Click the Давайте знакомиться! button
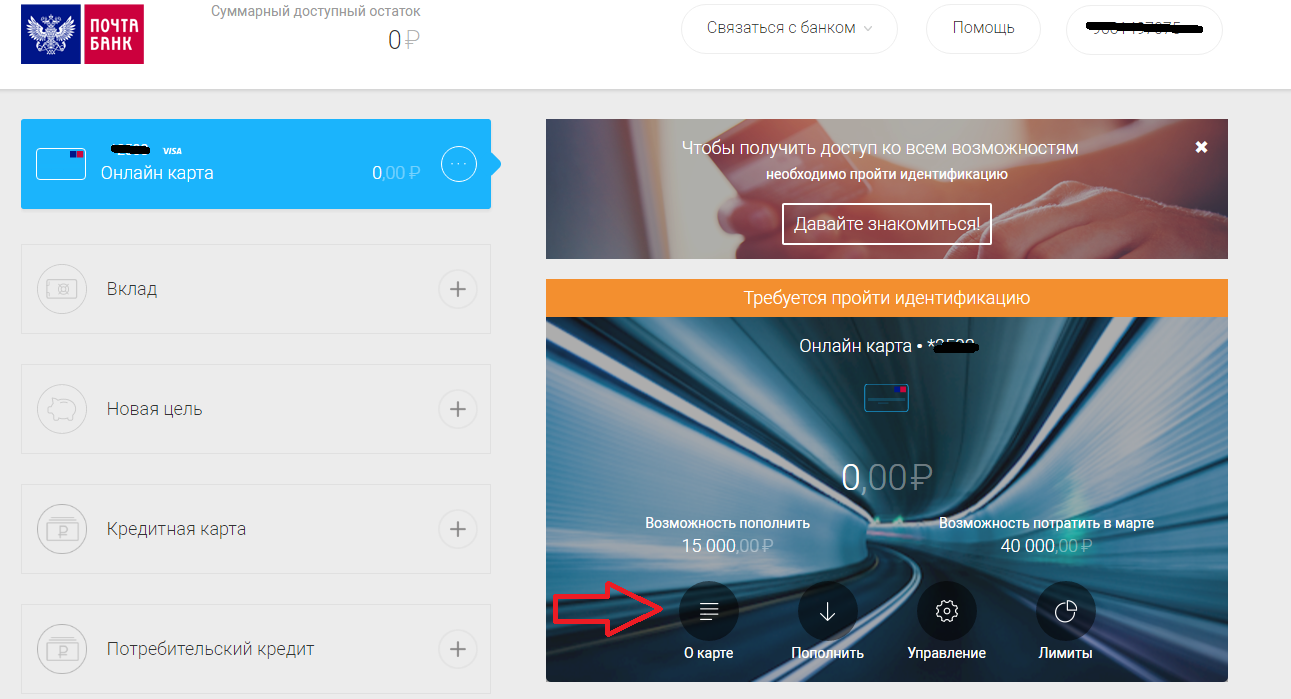 click(887, 224)
